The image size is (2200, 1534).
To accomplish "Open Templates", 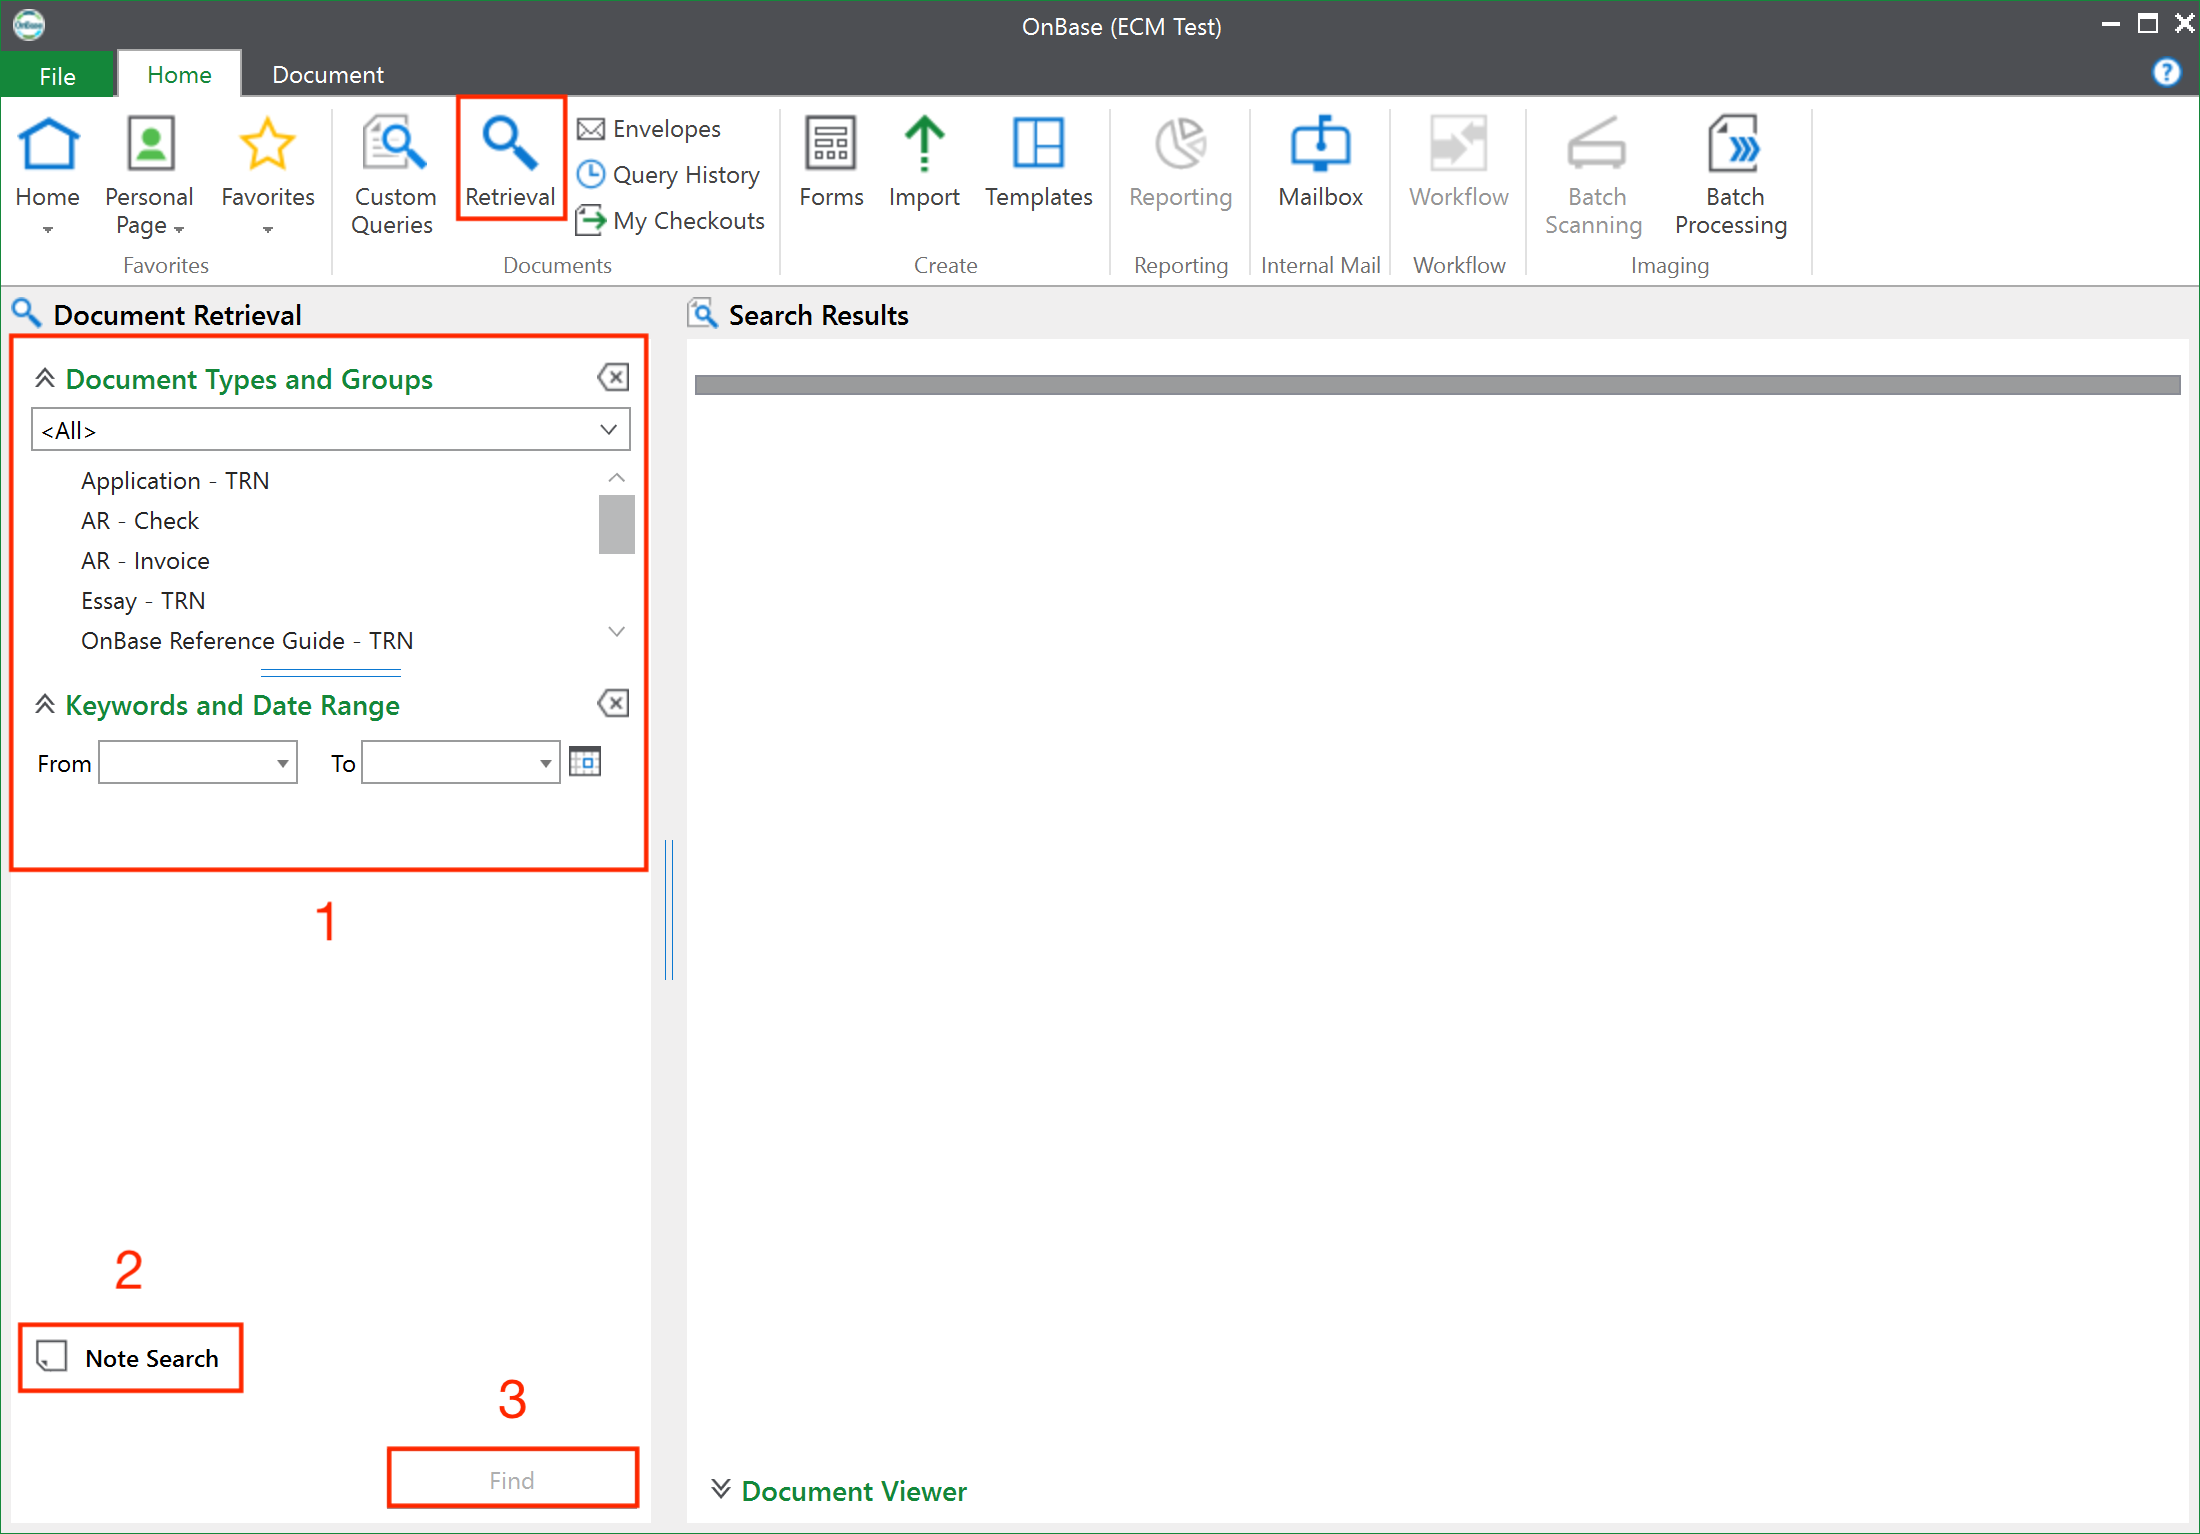I will (x=1038, y=162).
